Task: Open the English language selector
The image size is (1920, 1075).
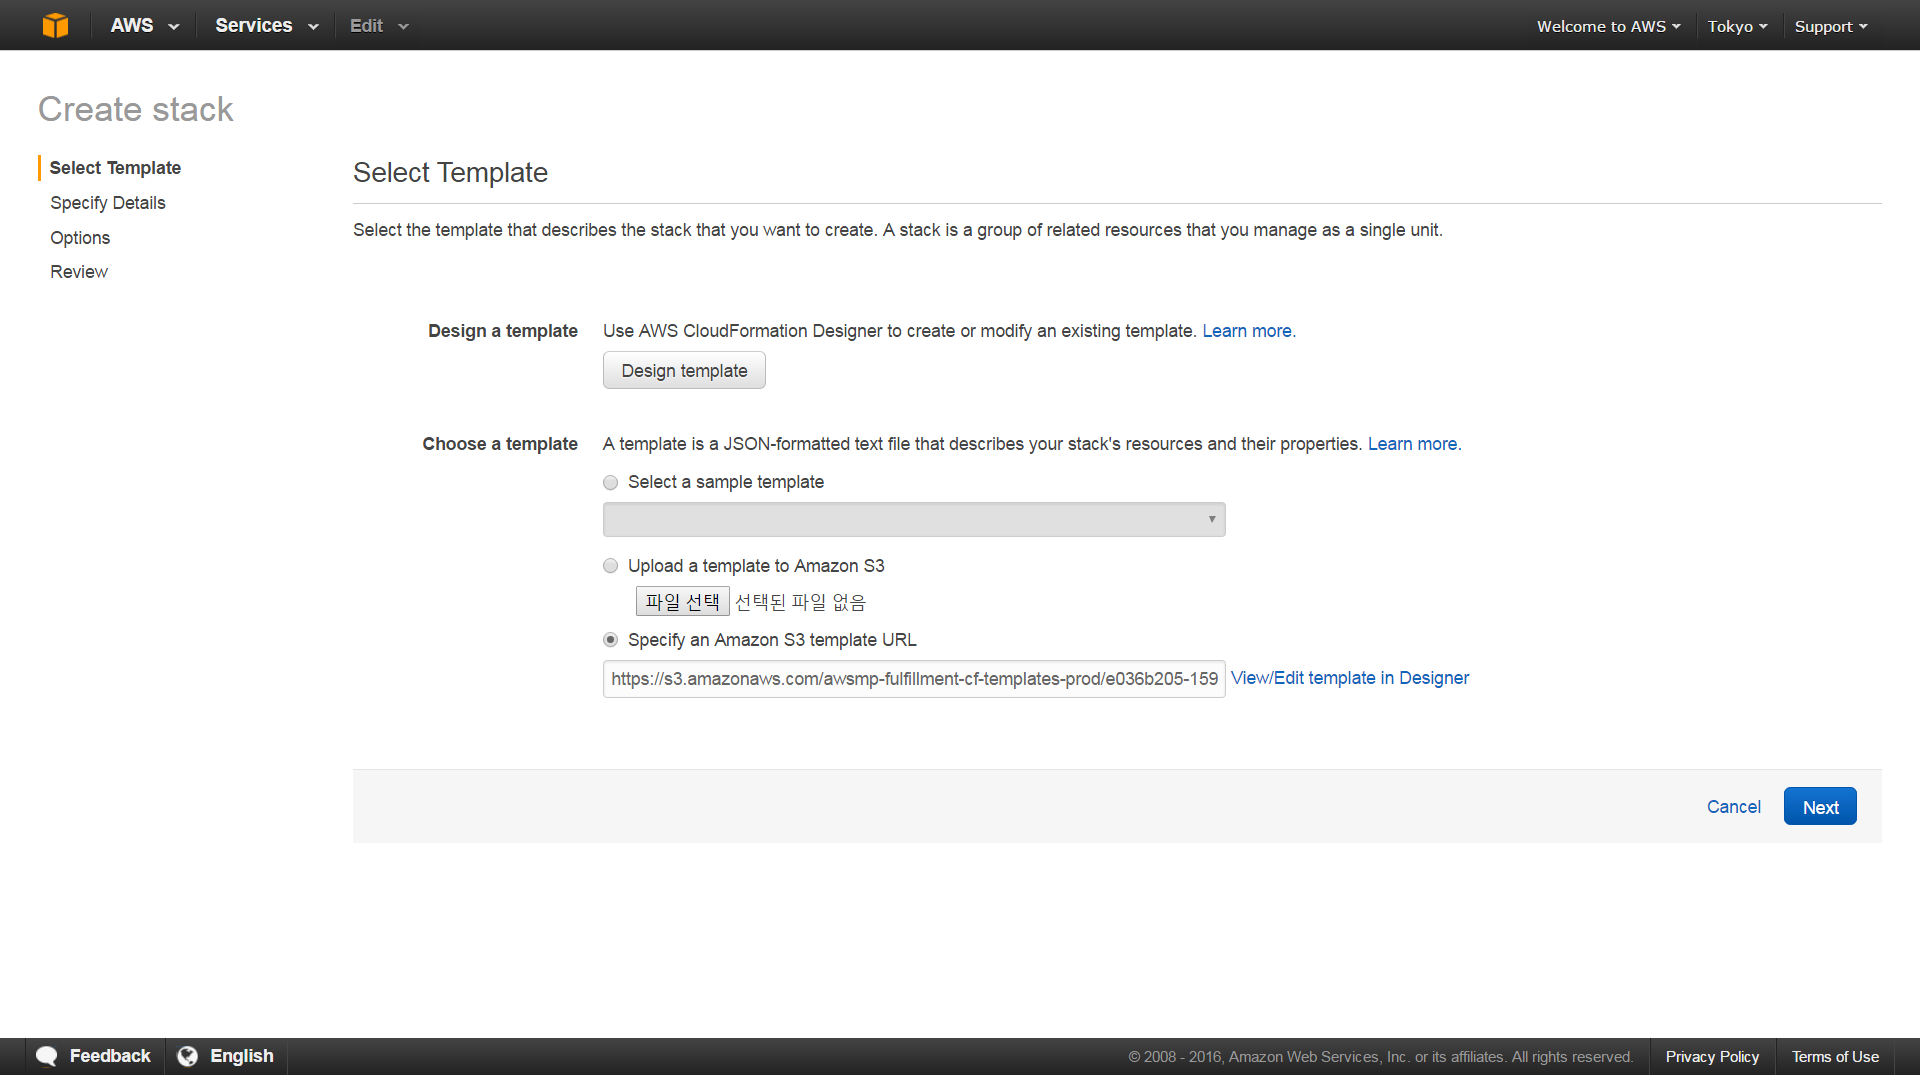Action: click(x=242, y=1056)
